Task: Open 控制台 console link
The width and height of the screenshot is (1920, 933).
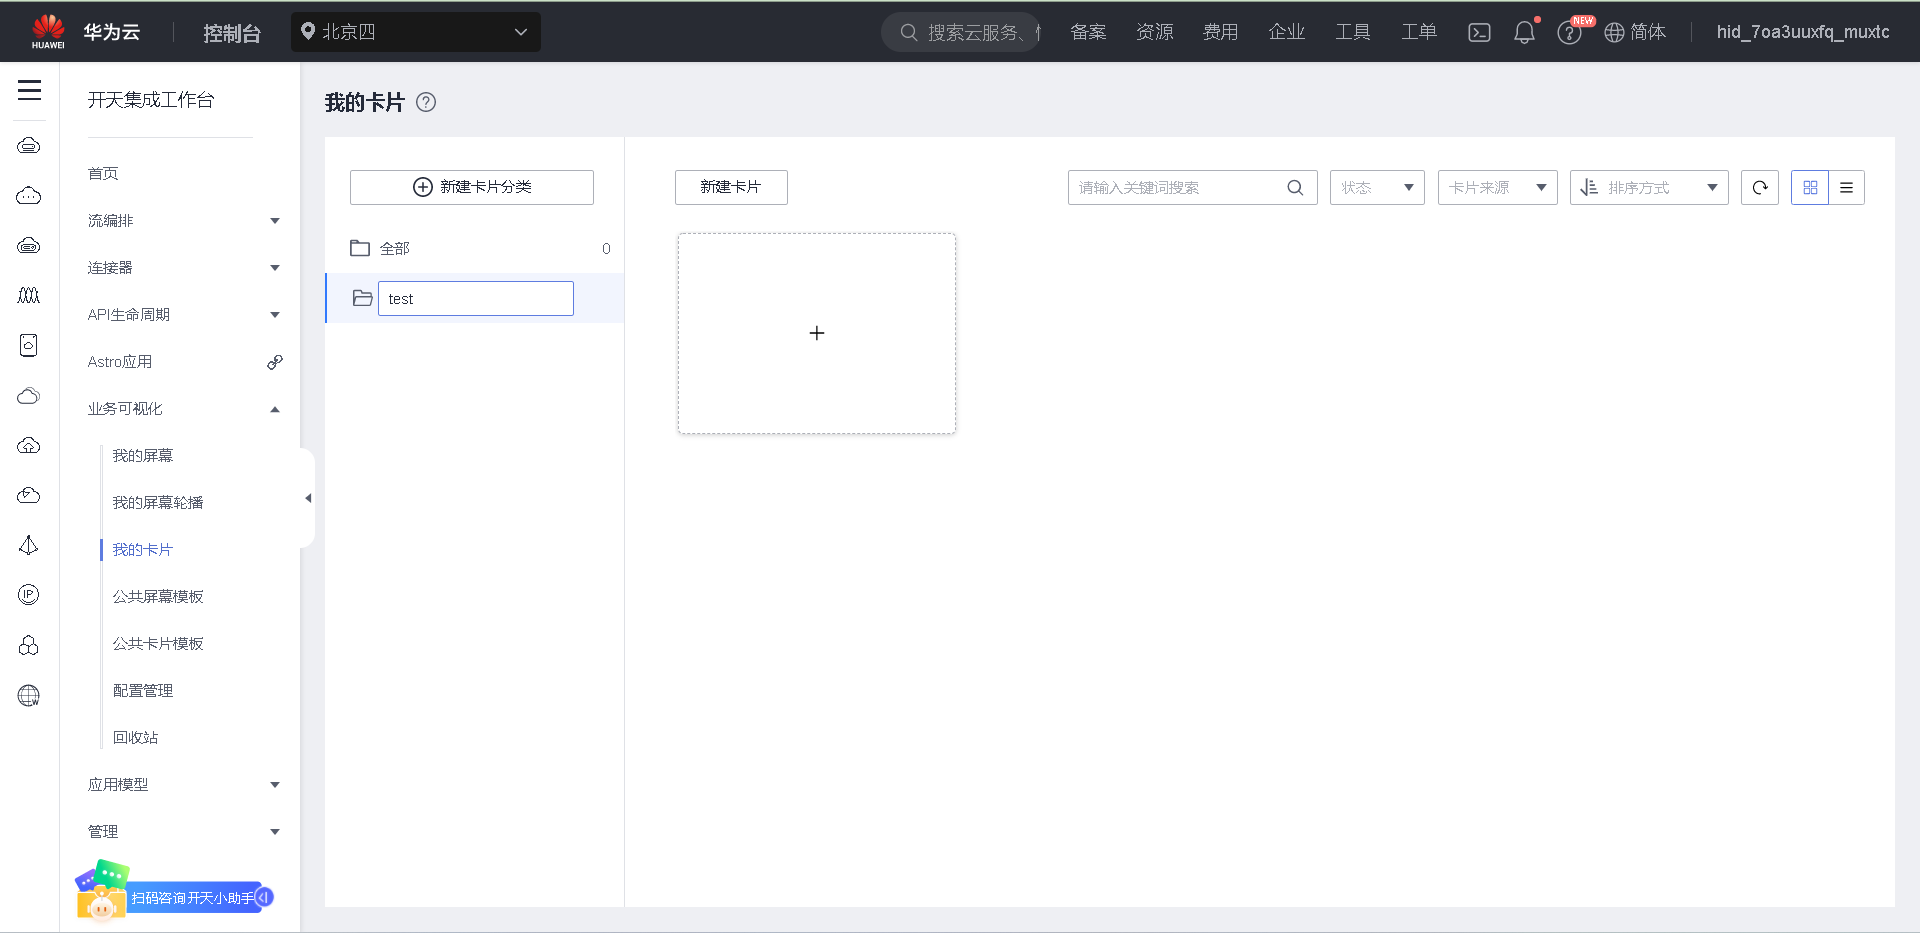Action: tap(232, 33)
